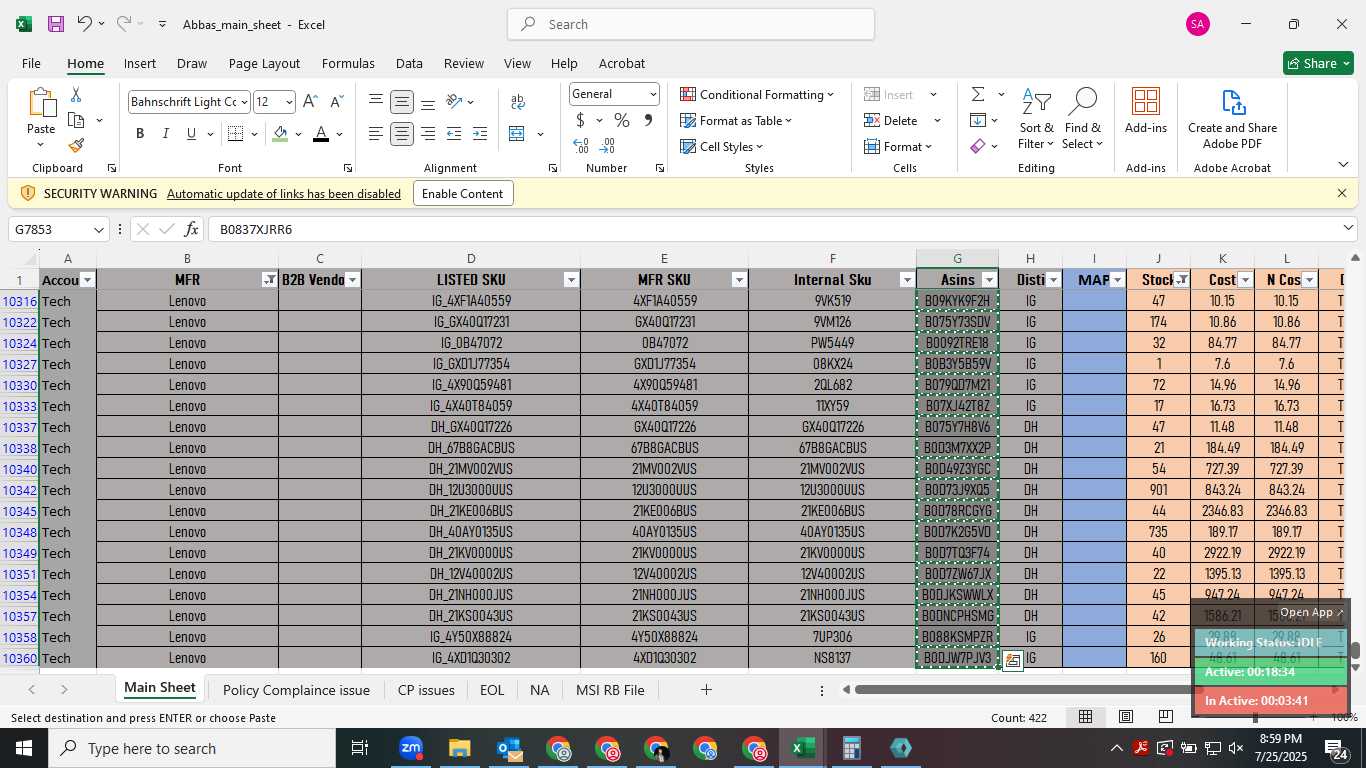
Task: Open File Explorer from the taskbar
Action: 459,748
